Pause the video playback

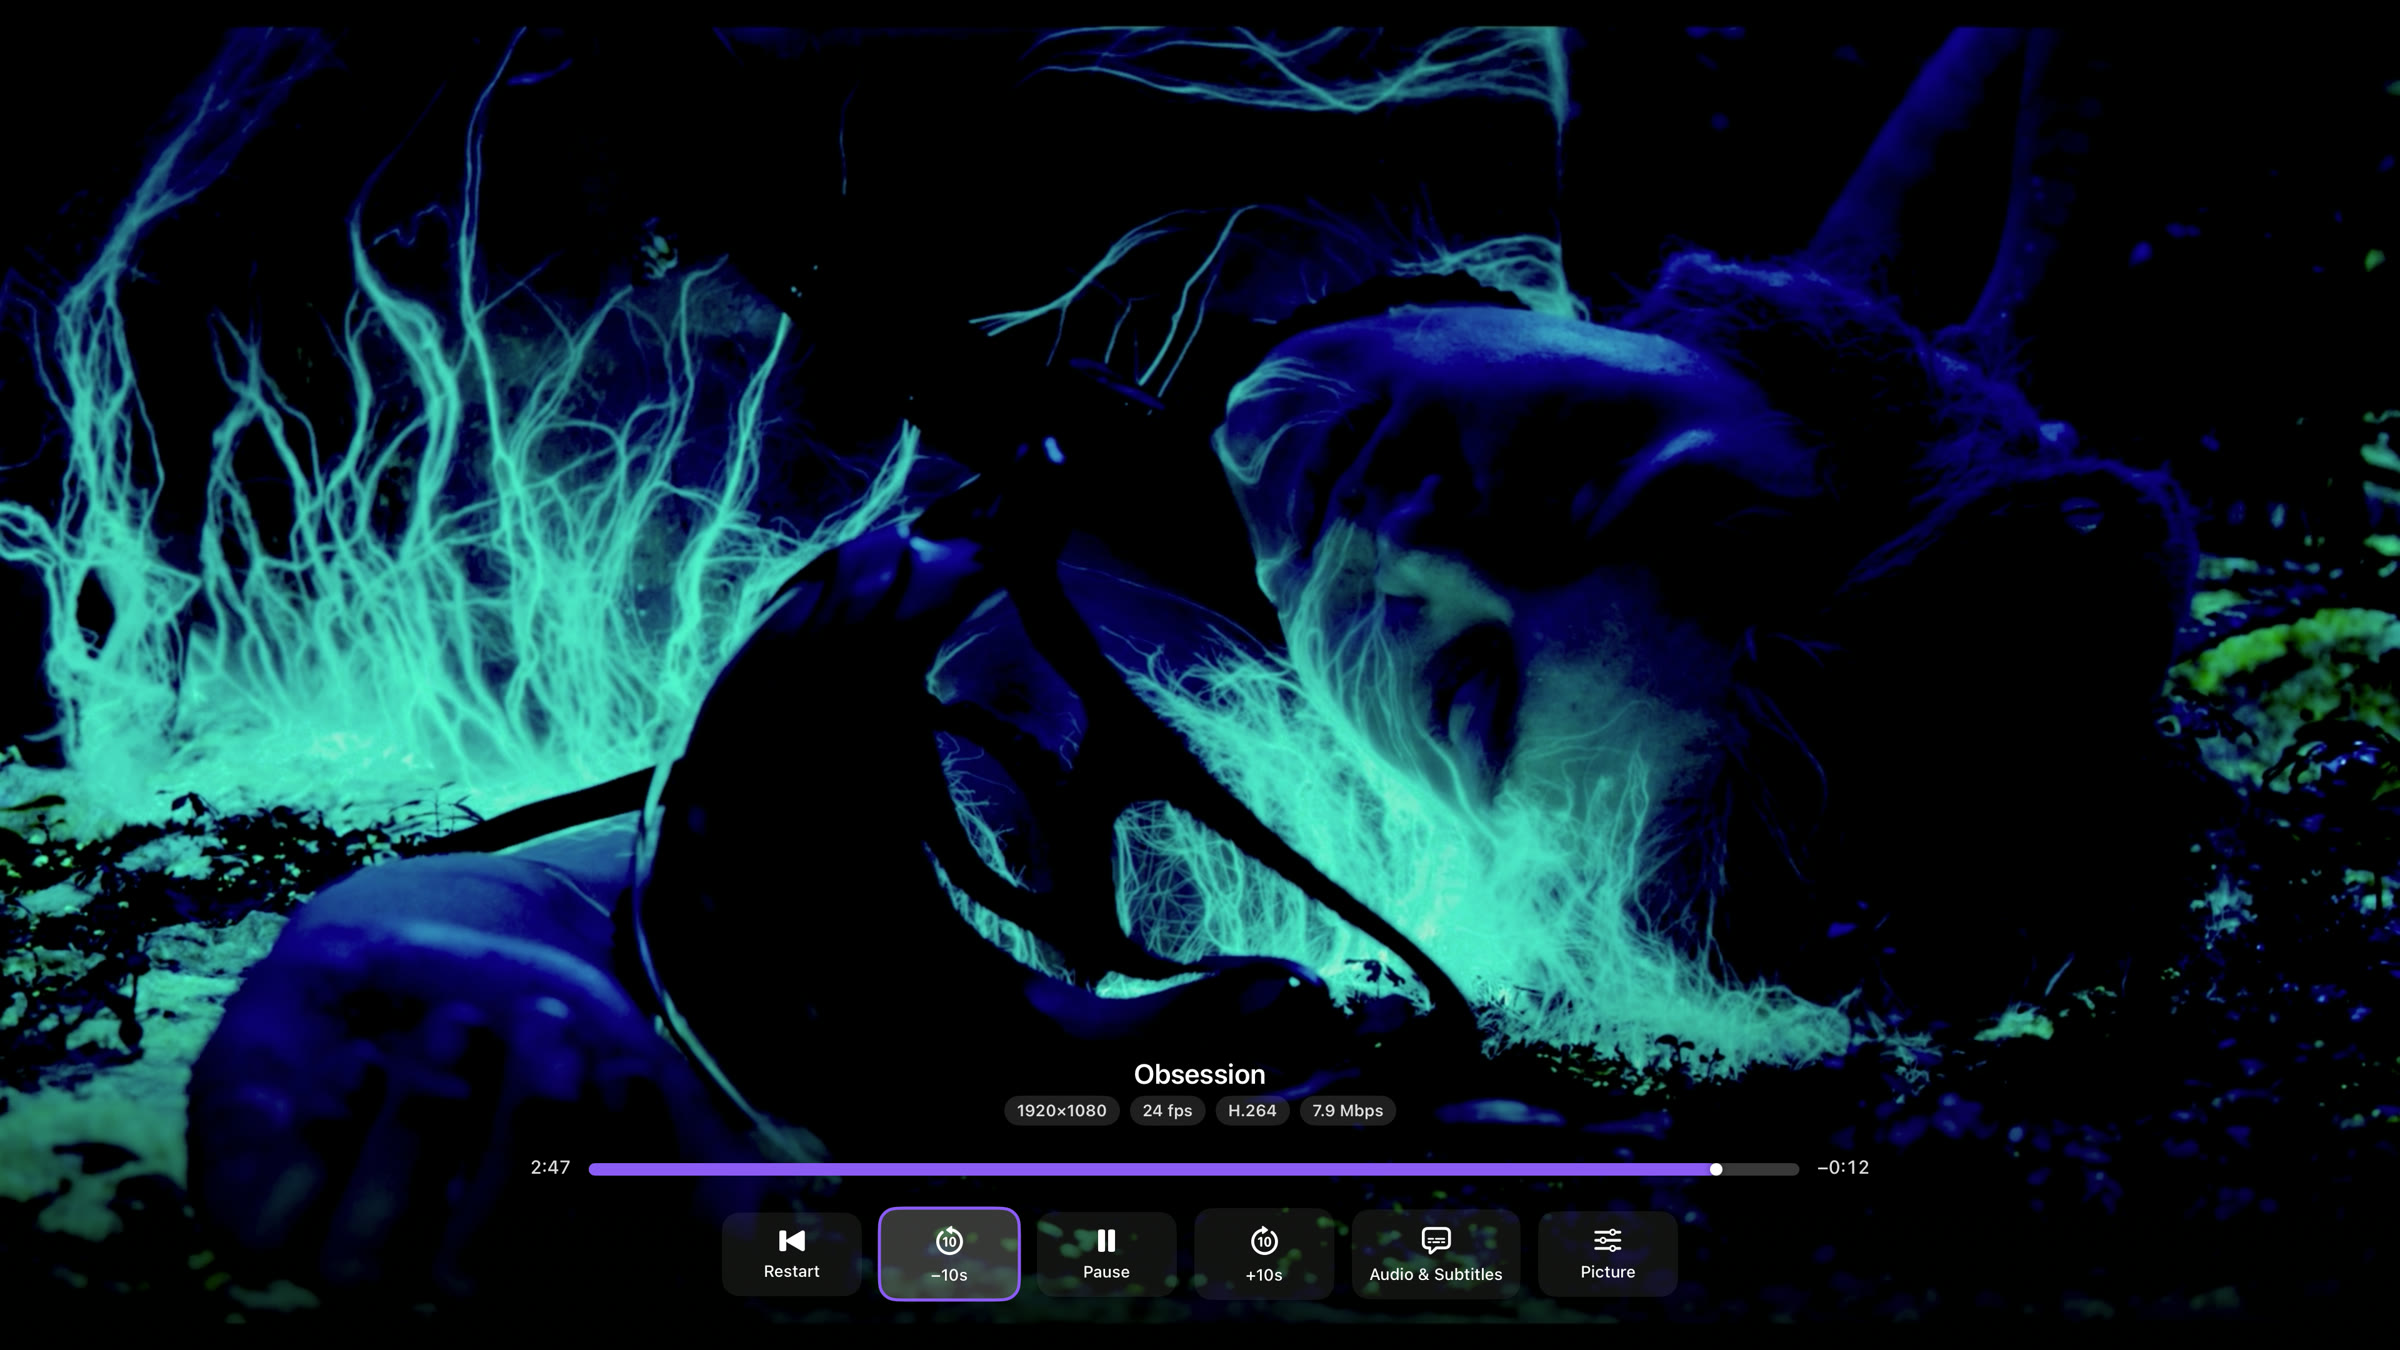[x=1106, y=1254]
